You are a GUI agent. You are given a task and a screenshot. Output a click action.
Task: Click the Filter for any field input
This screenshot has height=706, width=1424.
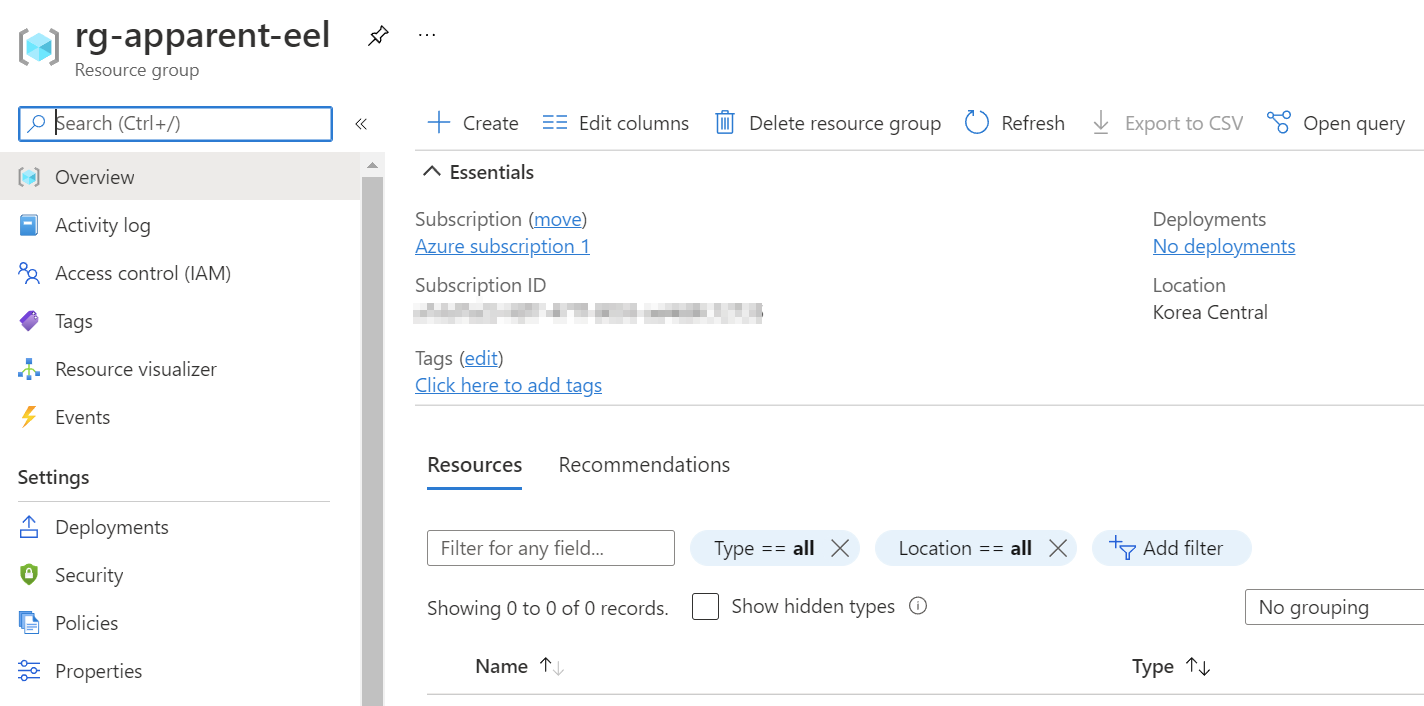coord(551,548)
